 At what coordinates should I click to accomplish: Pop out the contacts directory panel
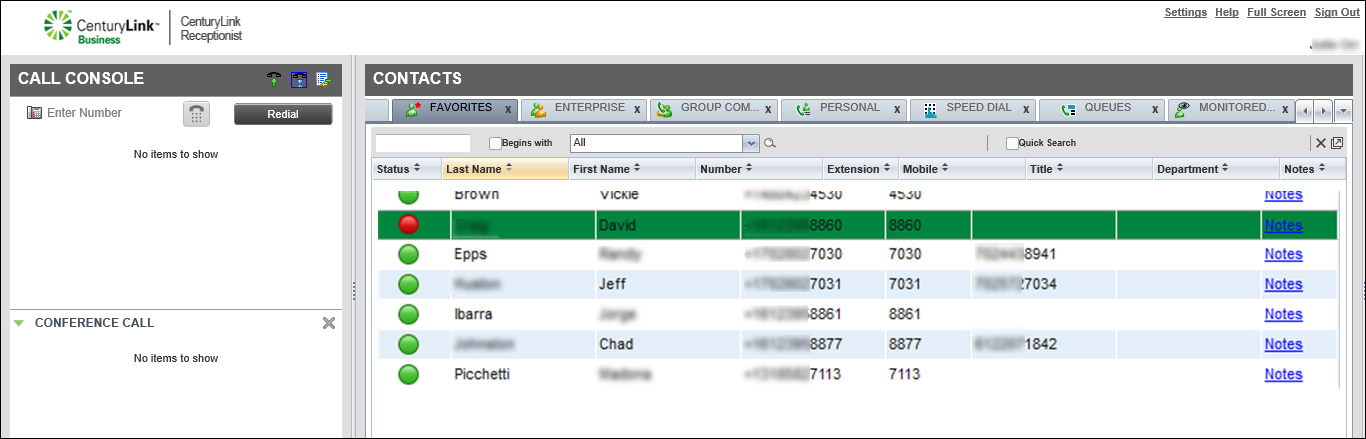1337,143
